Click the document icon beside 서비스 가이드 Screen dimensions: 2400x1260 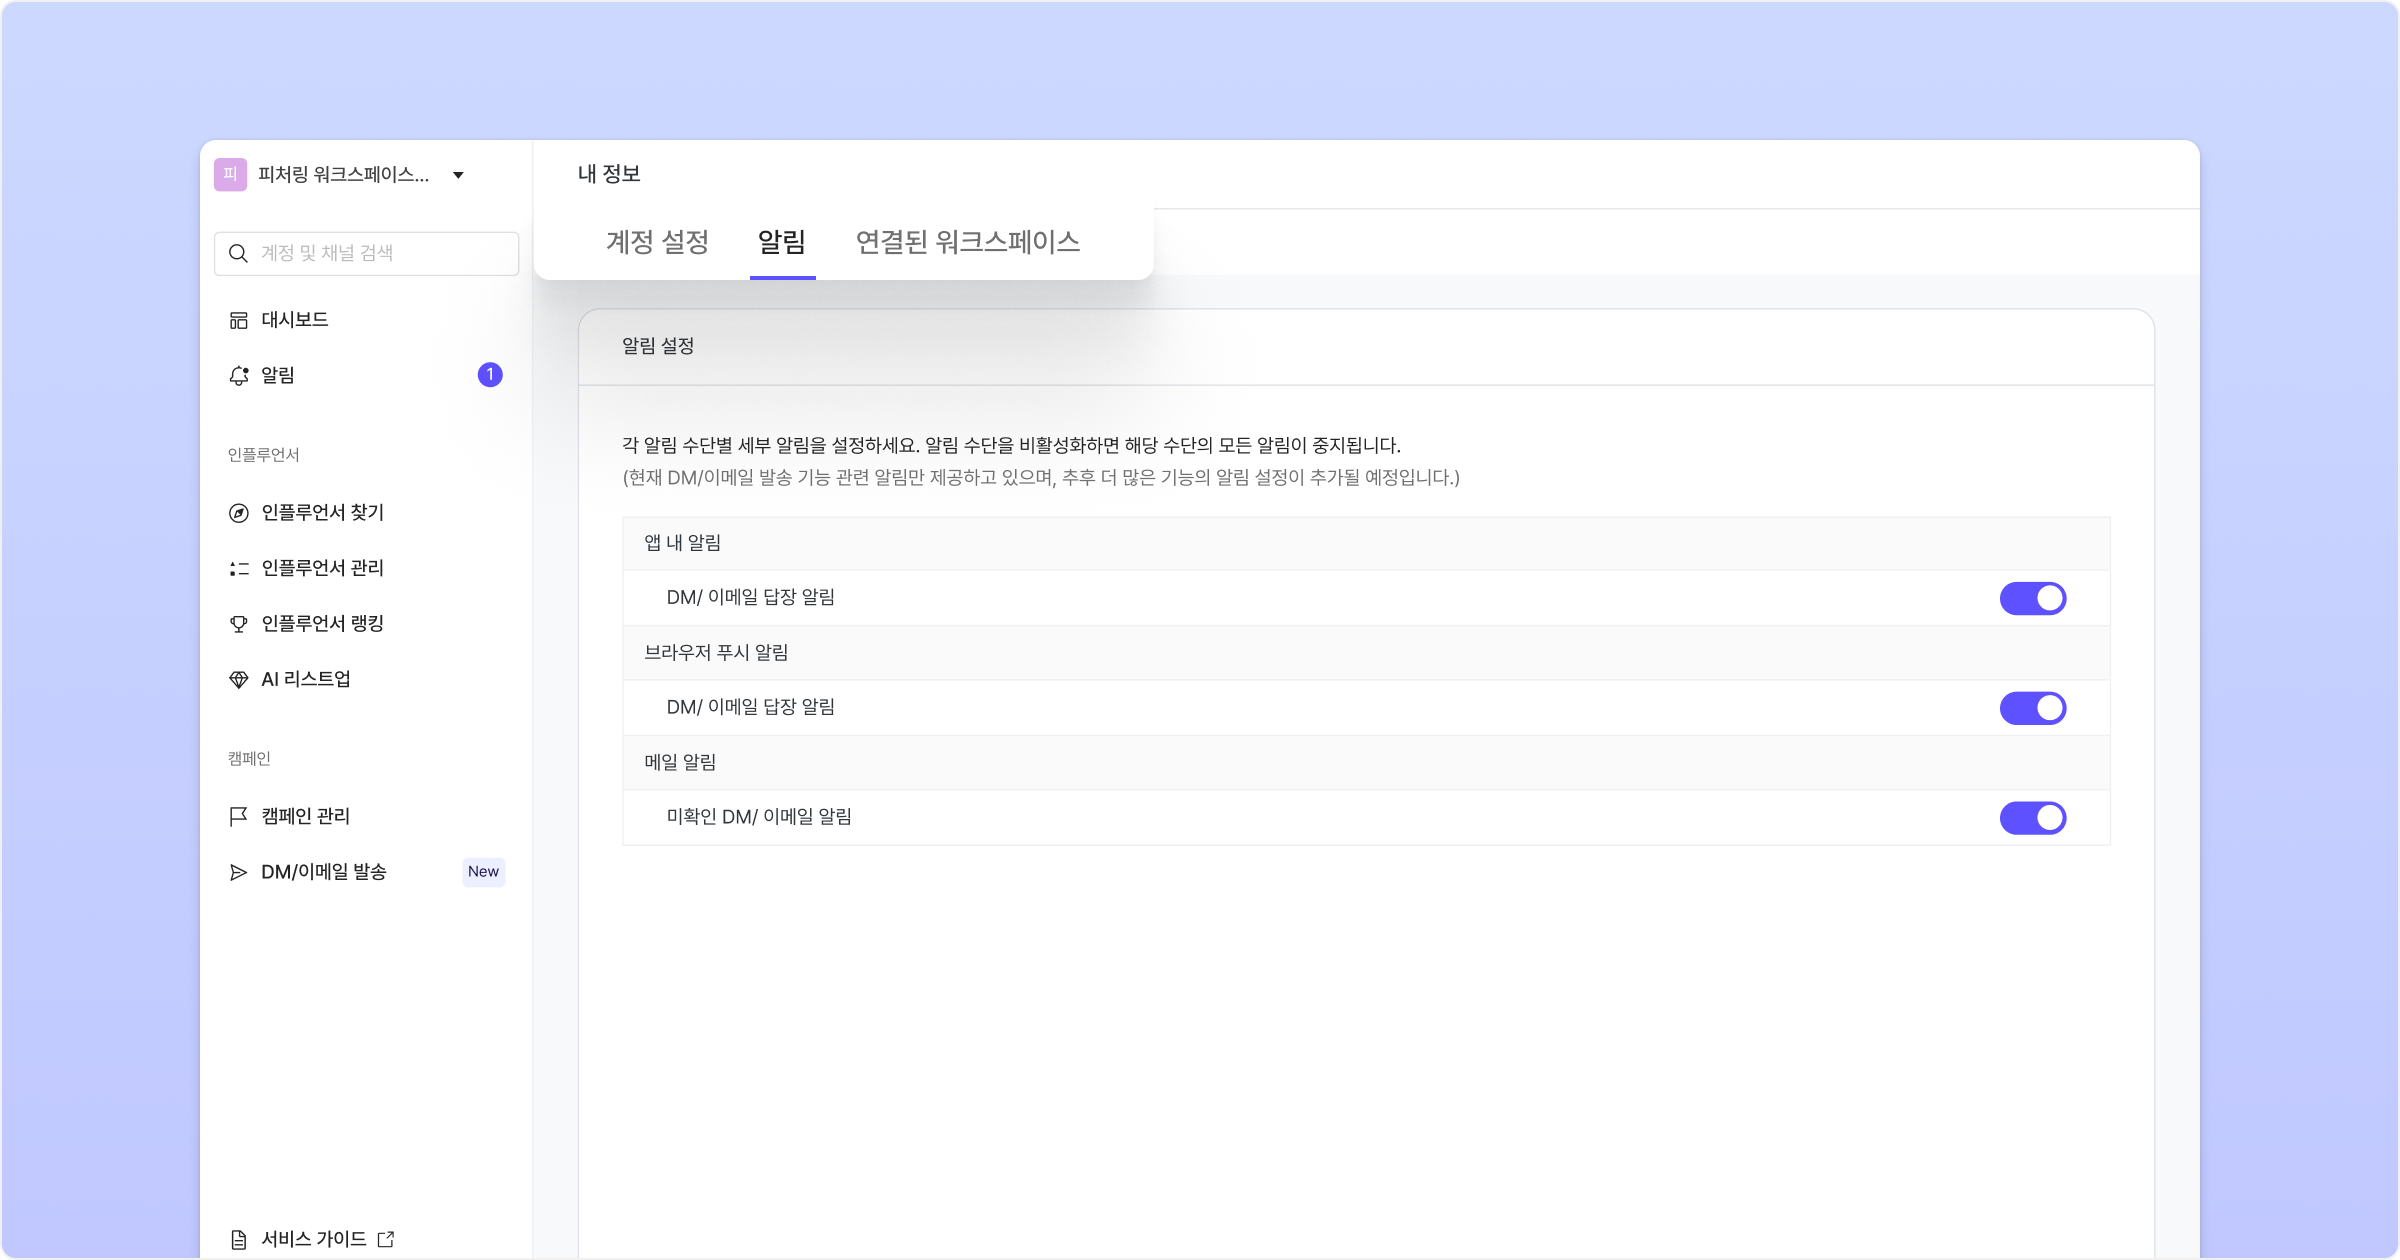click(238, 1240)
